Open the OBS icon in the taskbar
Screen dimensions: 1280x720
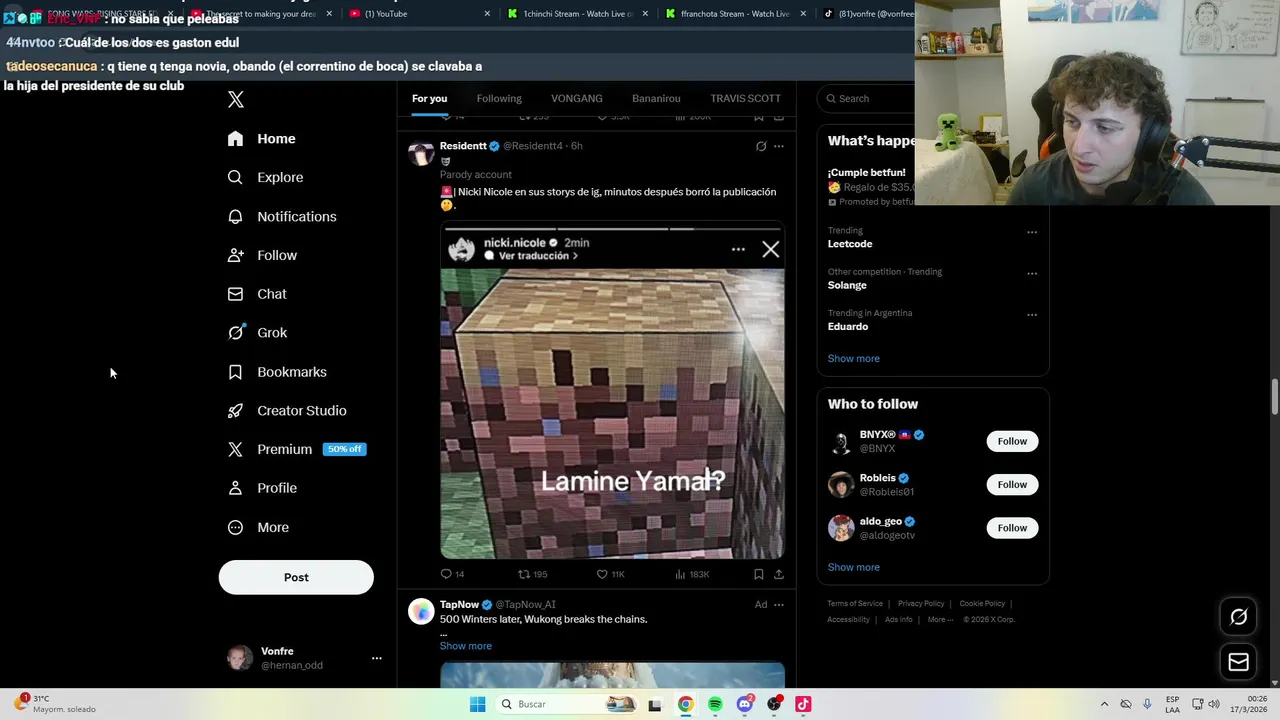[774, 704]
